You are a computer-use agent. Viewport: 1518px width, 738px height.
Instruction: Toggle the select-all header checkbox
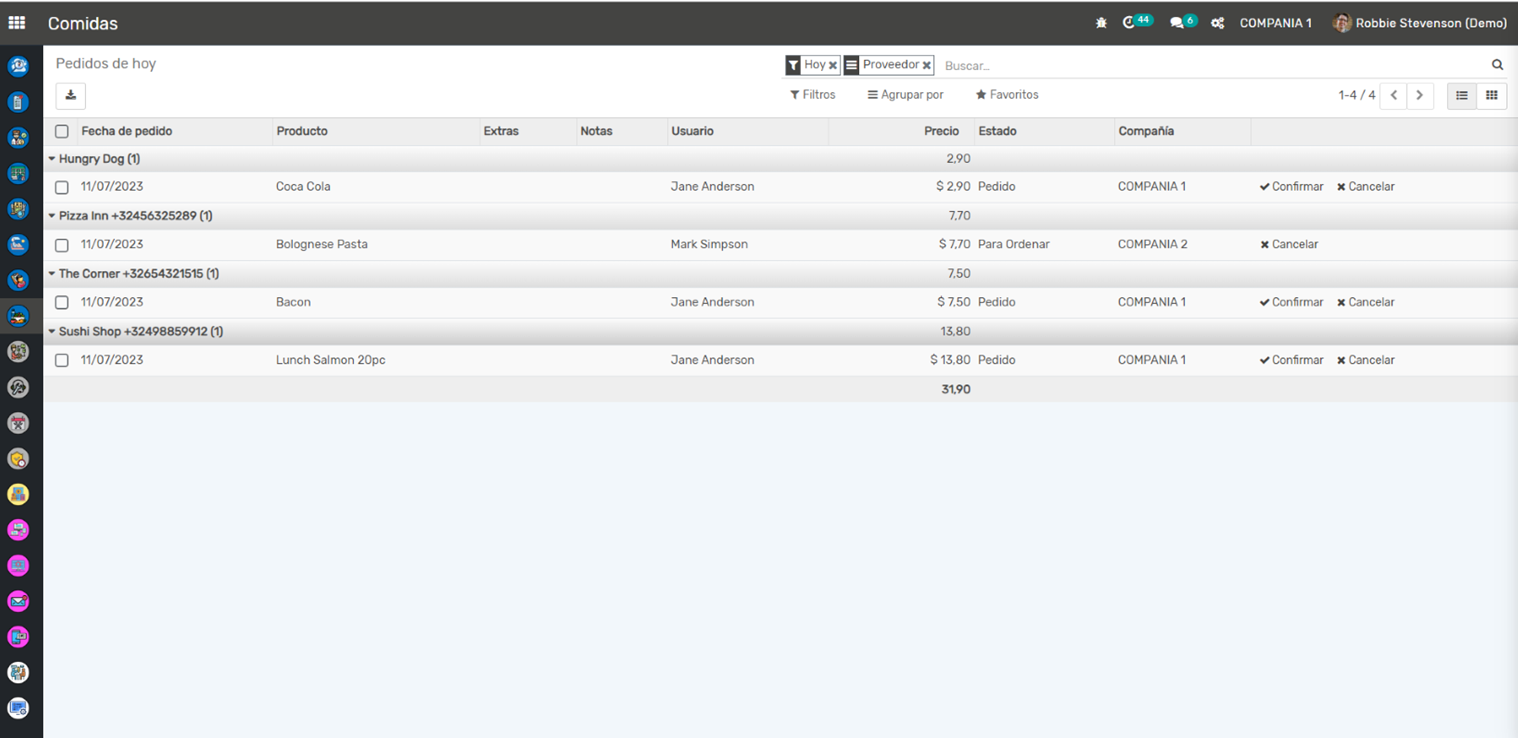[x=62, y=131]
